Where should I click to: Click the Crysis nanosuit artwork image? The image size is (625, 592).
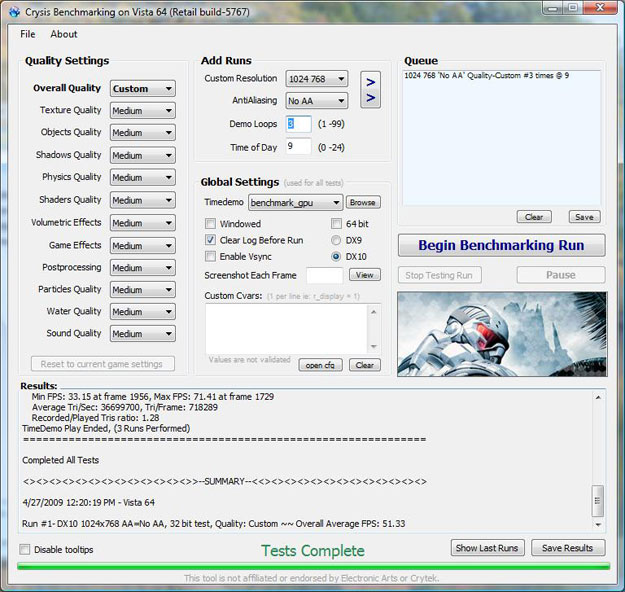[502, 334]
